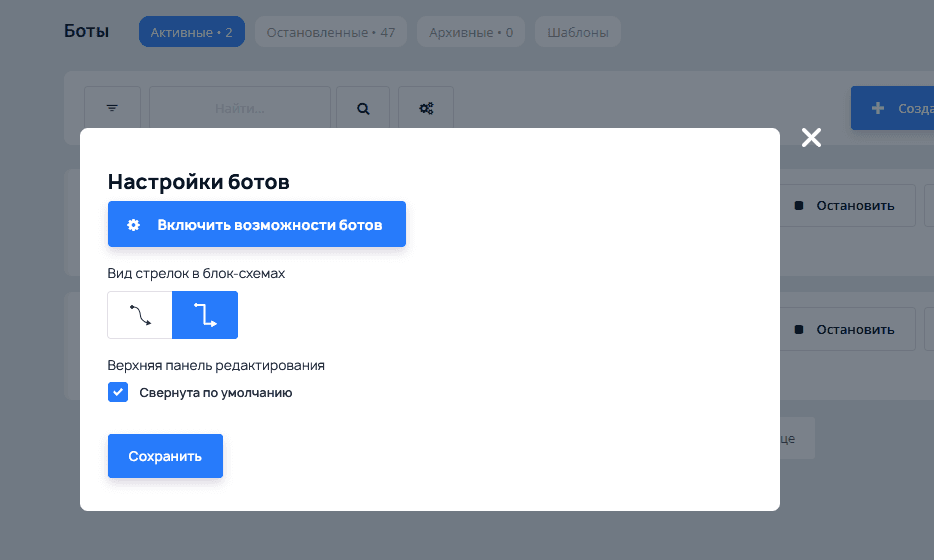Open the bot list filter icon
Image resolution: width=934 pixels, height=560 pixels.
[112, 108]
